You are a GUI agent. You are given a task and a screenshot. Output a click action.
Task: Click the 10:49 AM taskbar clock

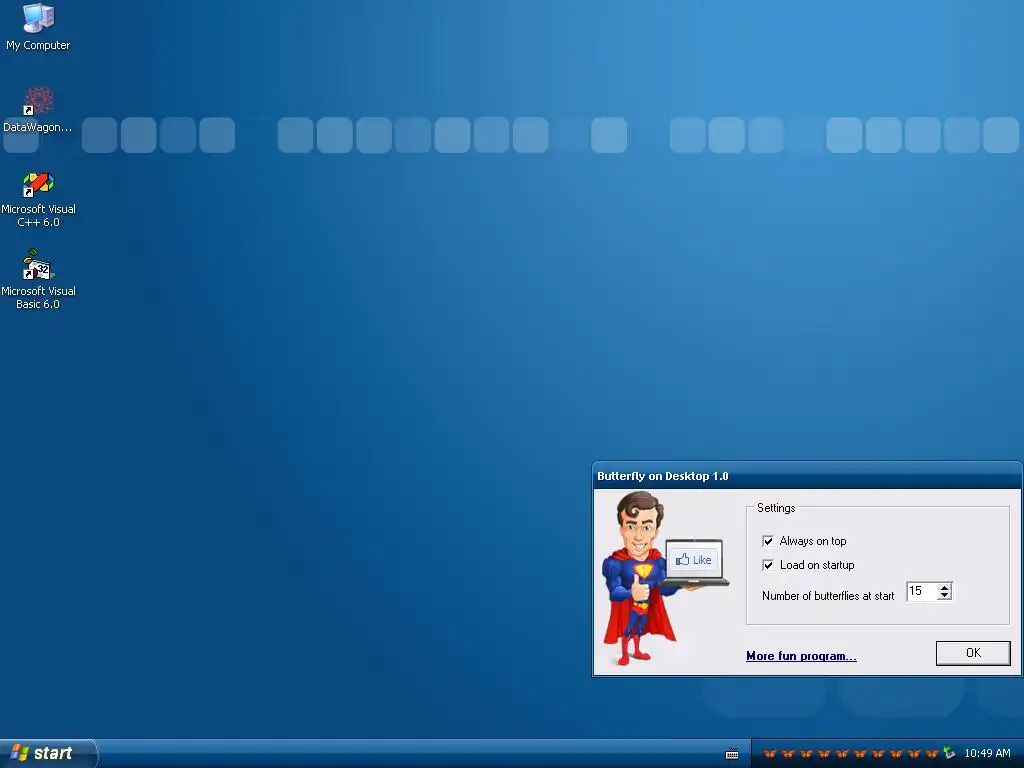pyautogui.click(x=987, y=753)
